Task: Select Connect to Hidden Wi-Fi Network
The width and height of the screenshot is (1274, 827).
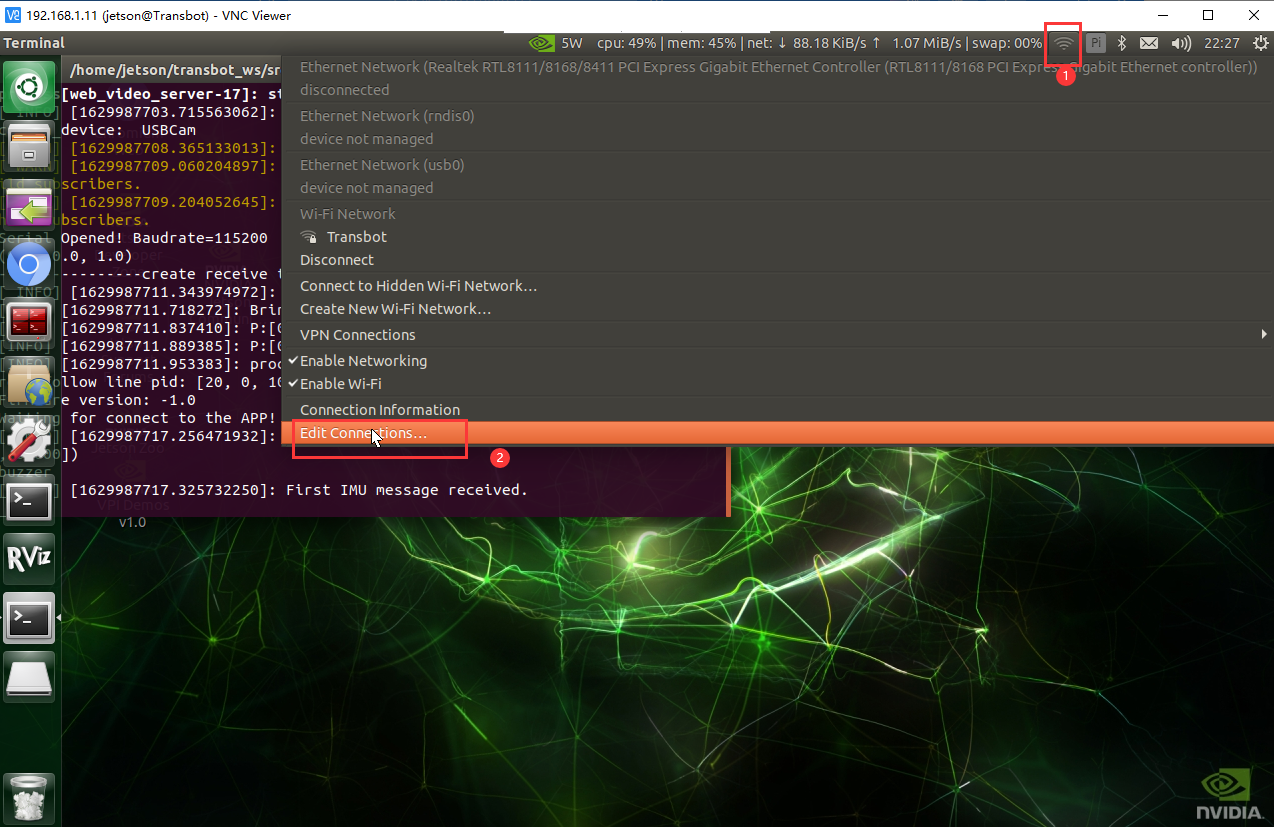Action: point(777,286)
